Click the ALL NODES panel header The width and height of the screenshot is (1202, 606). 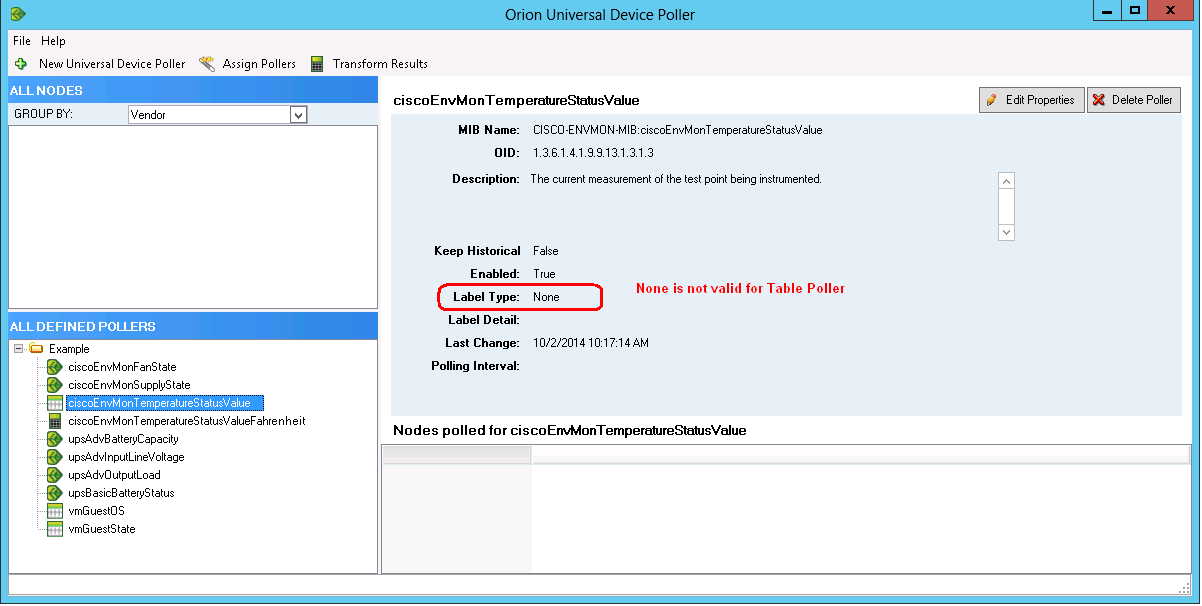click(193, 90)
